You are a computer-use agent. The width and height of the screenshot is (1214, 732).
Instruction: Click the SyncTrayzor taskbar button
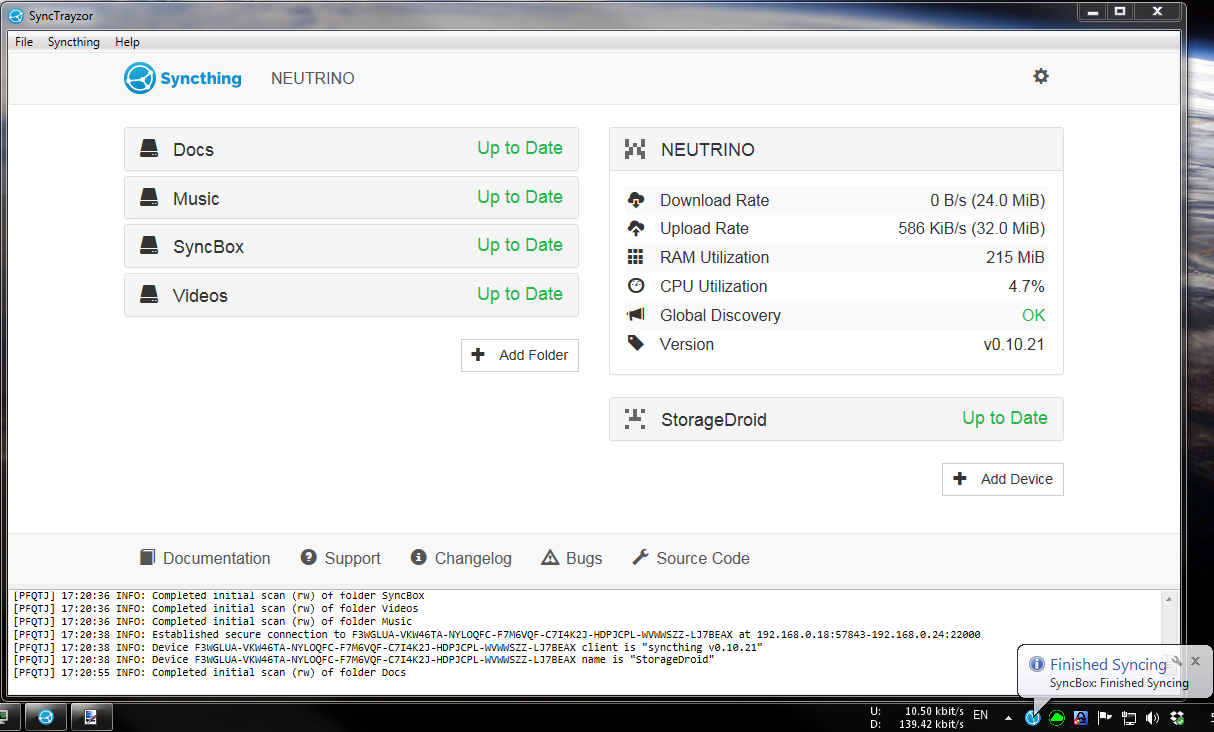[x=45, y=717]
